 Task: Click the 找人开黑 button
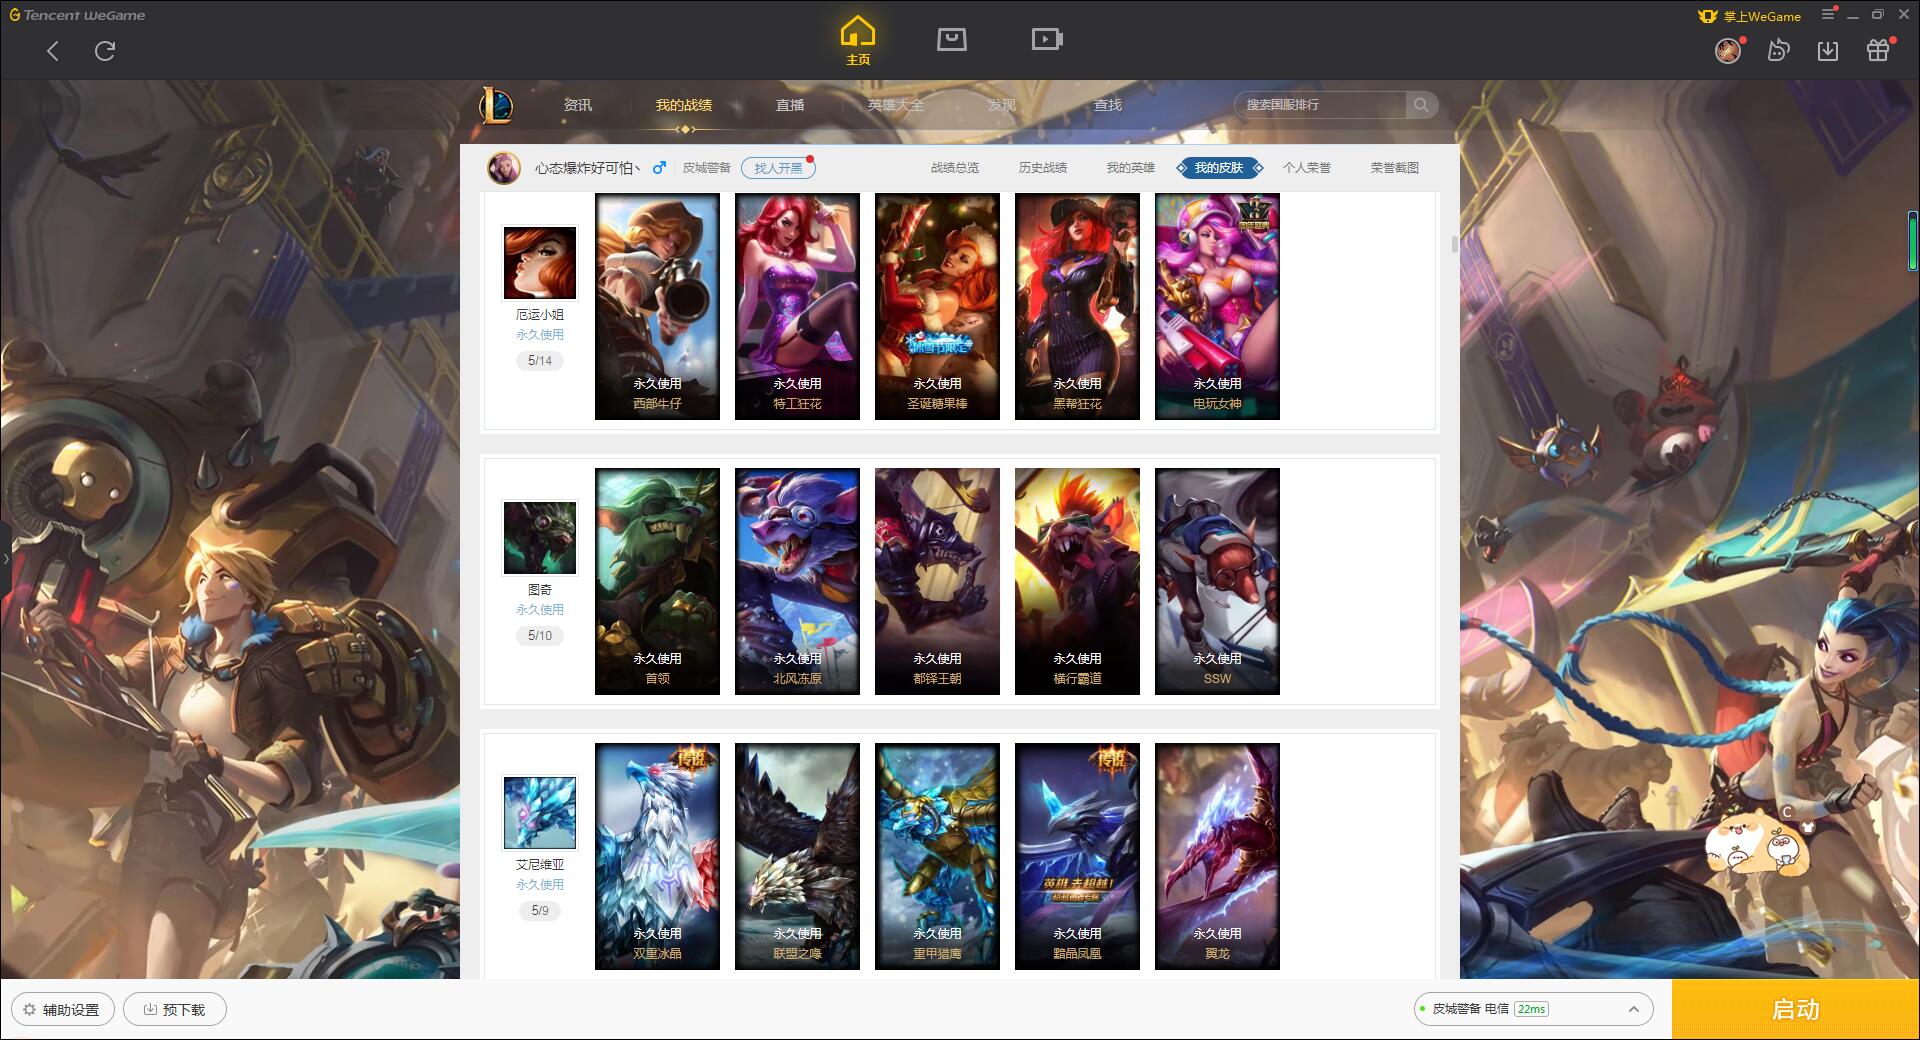(778, 168)
